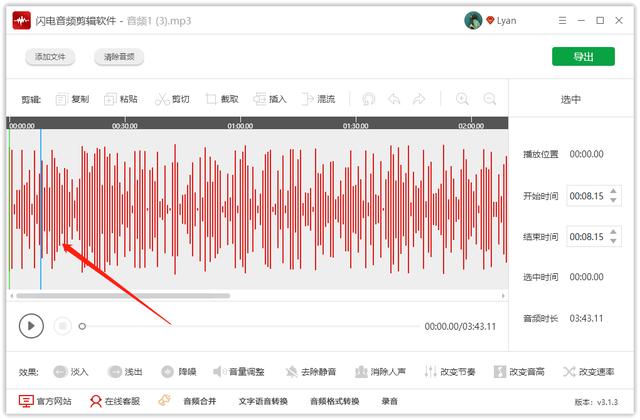Minimize the application window
The height and width of the screenshot is (420, 640).
pyautogui.click(x=581, y=20)
